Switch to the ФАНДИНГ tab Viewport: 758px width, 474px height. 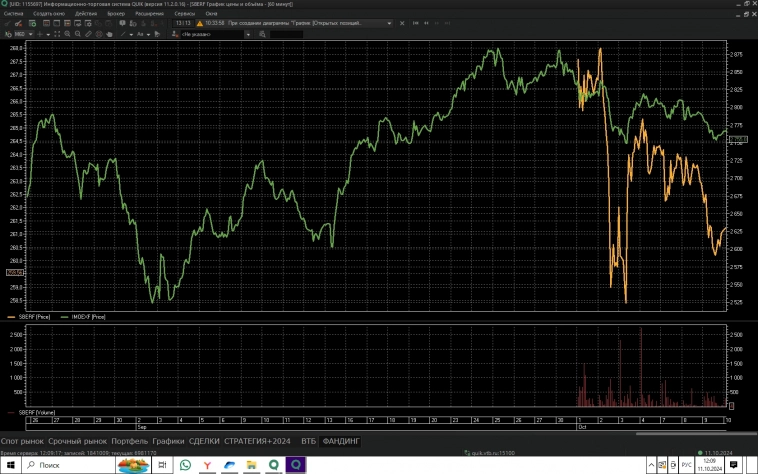click(341, 441)
